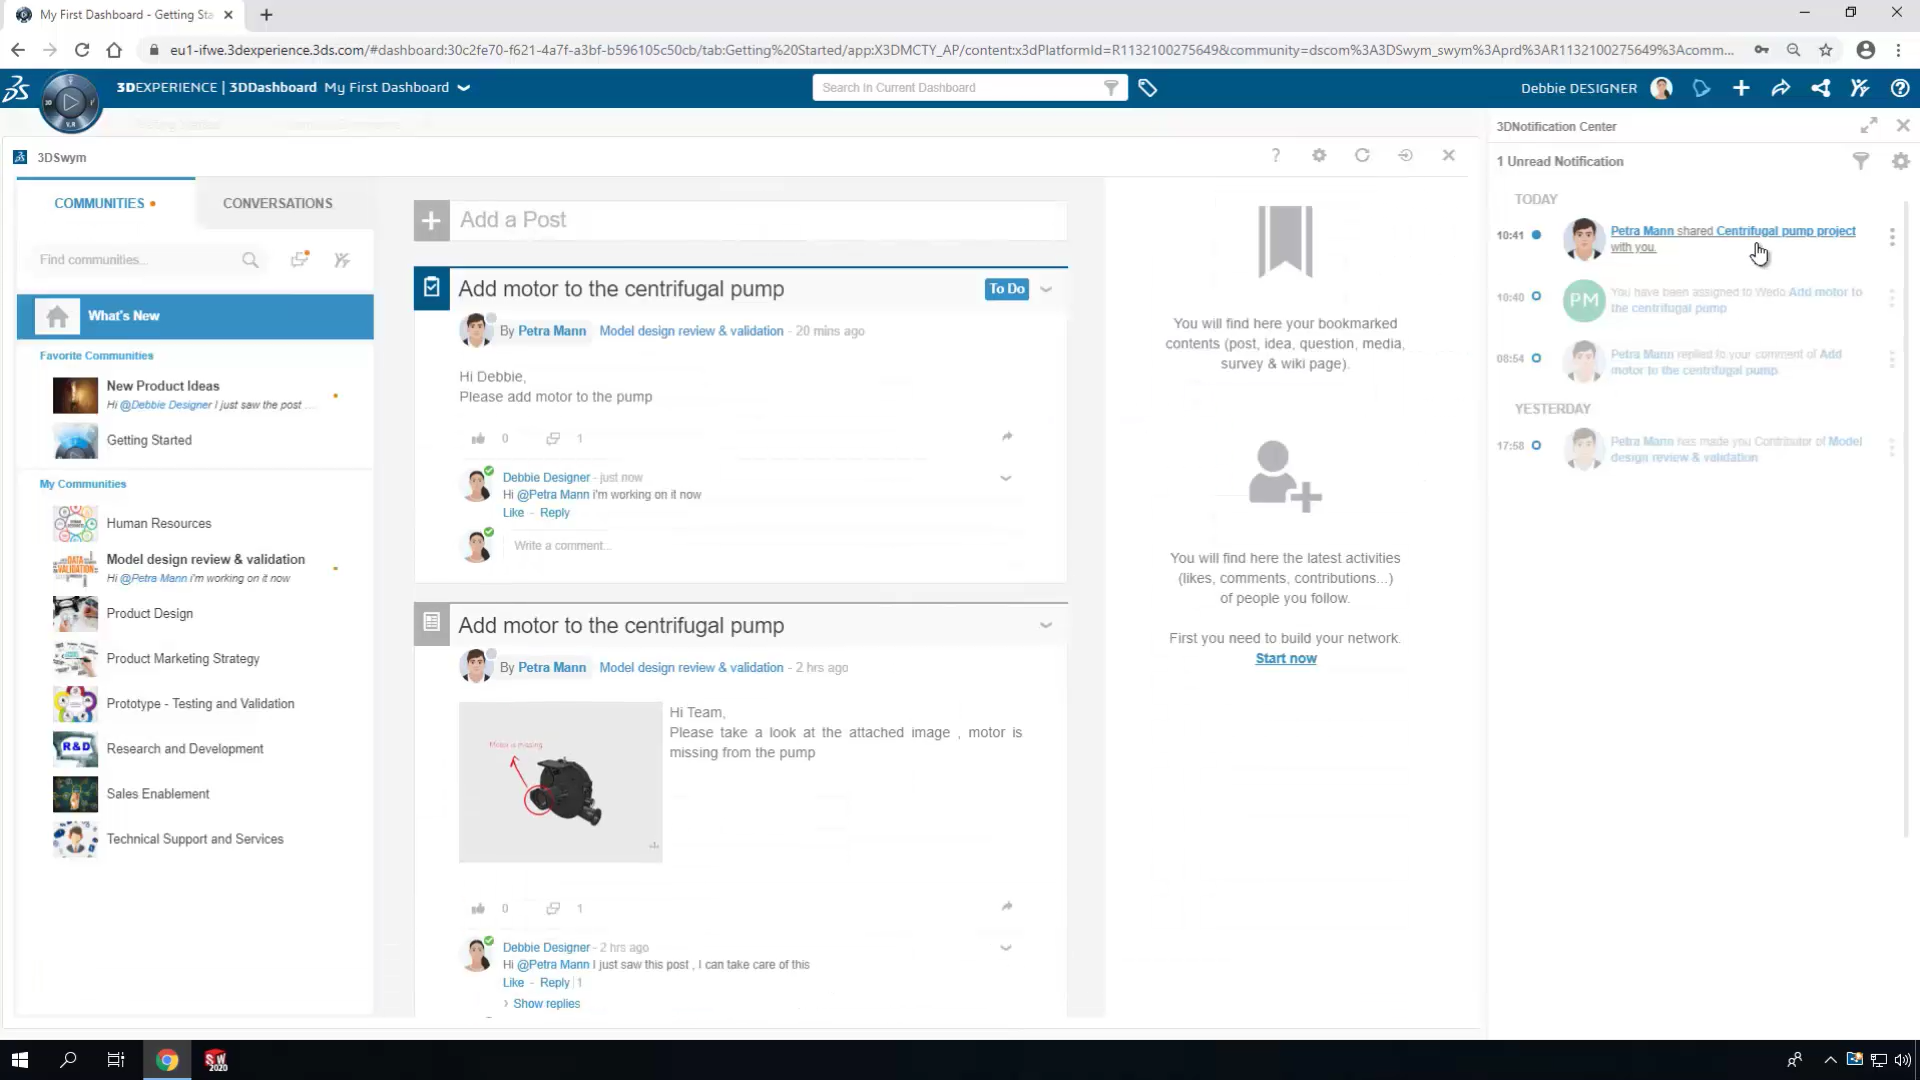The height and width of the screenshot is (1080, 1920).
Task: Switch to the Conversations tab
Action: [278, 203]
